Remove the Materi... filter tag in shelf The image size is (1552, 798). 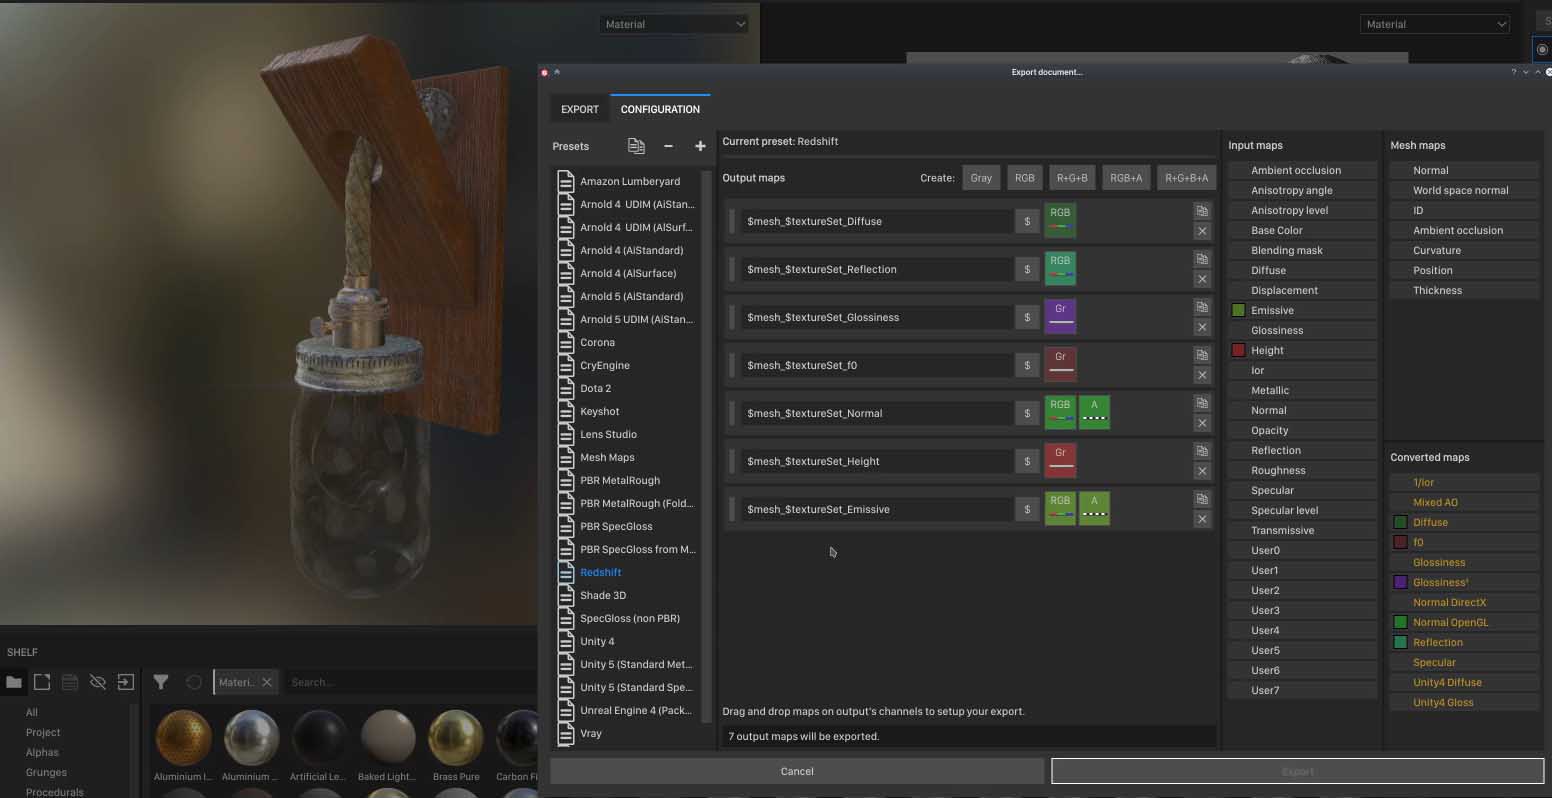pyautogui.click(x=267, y=682)
